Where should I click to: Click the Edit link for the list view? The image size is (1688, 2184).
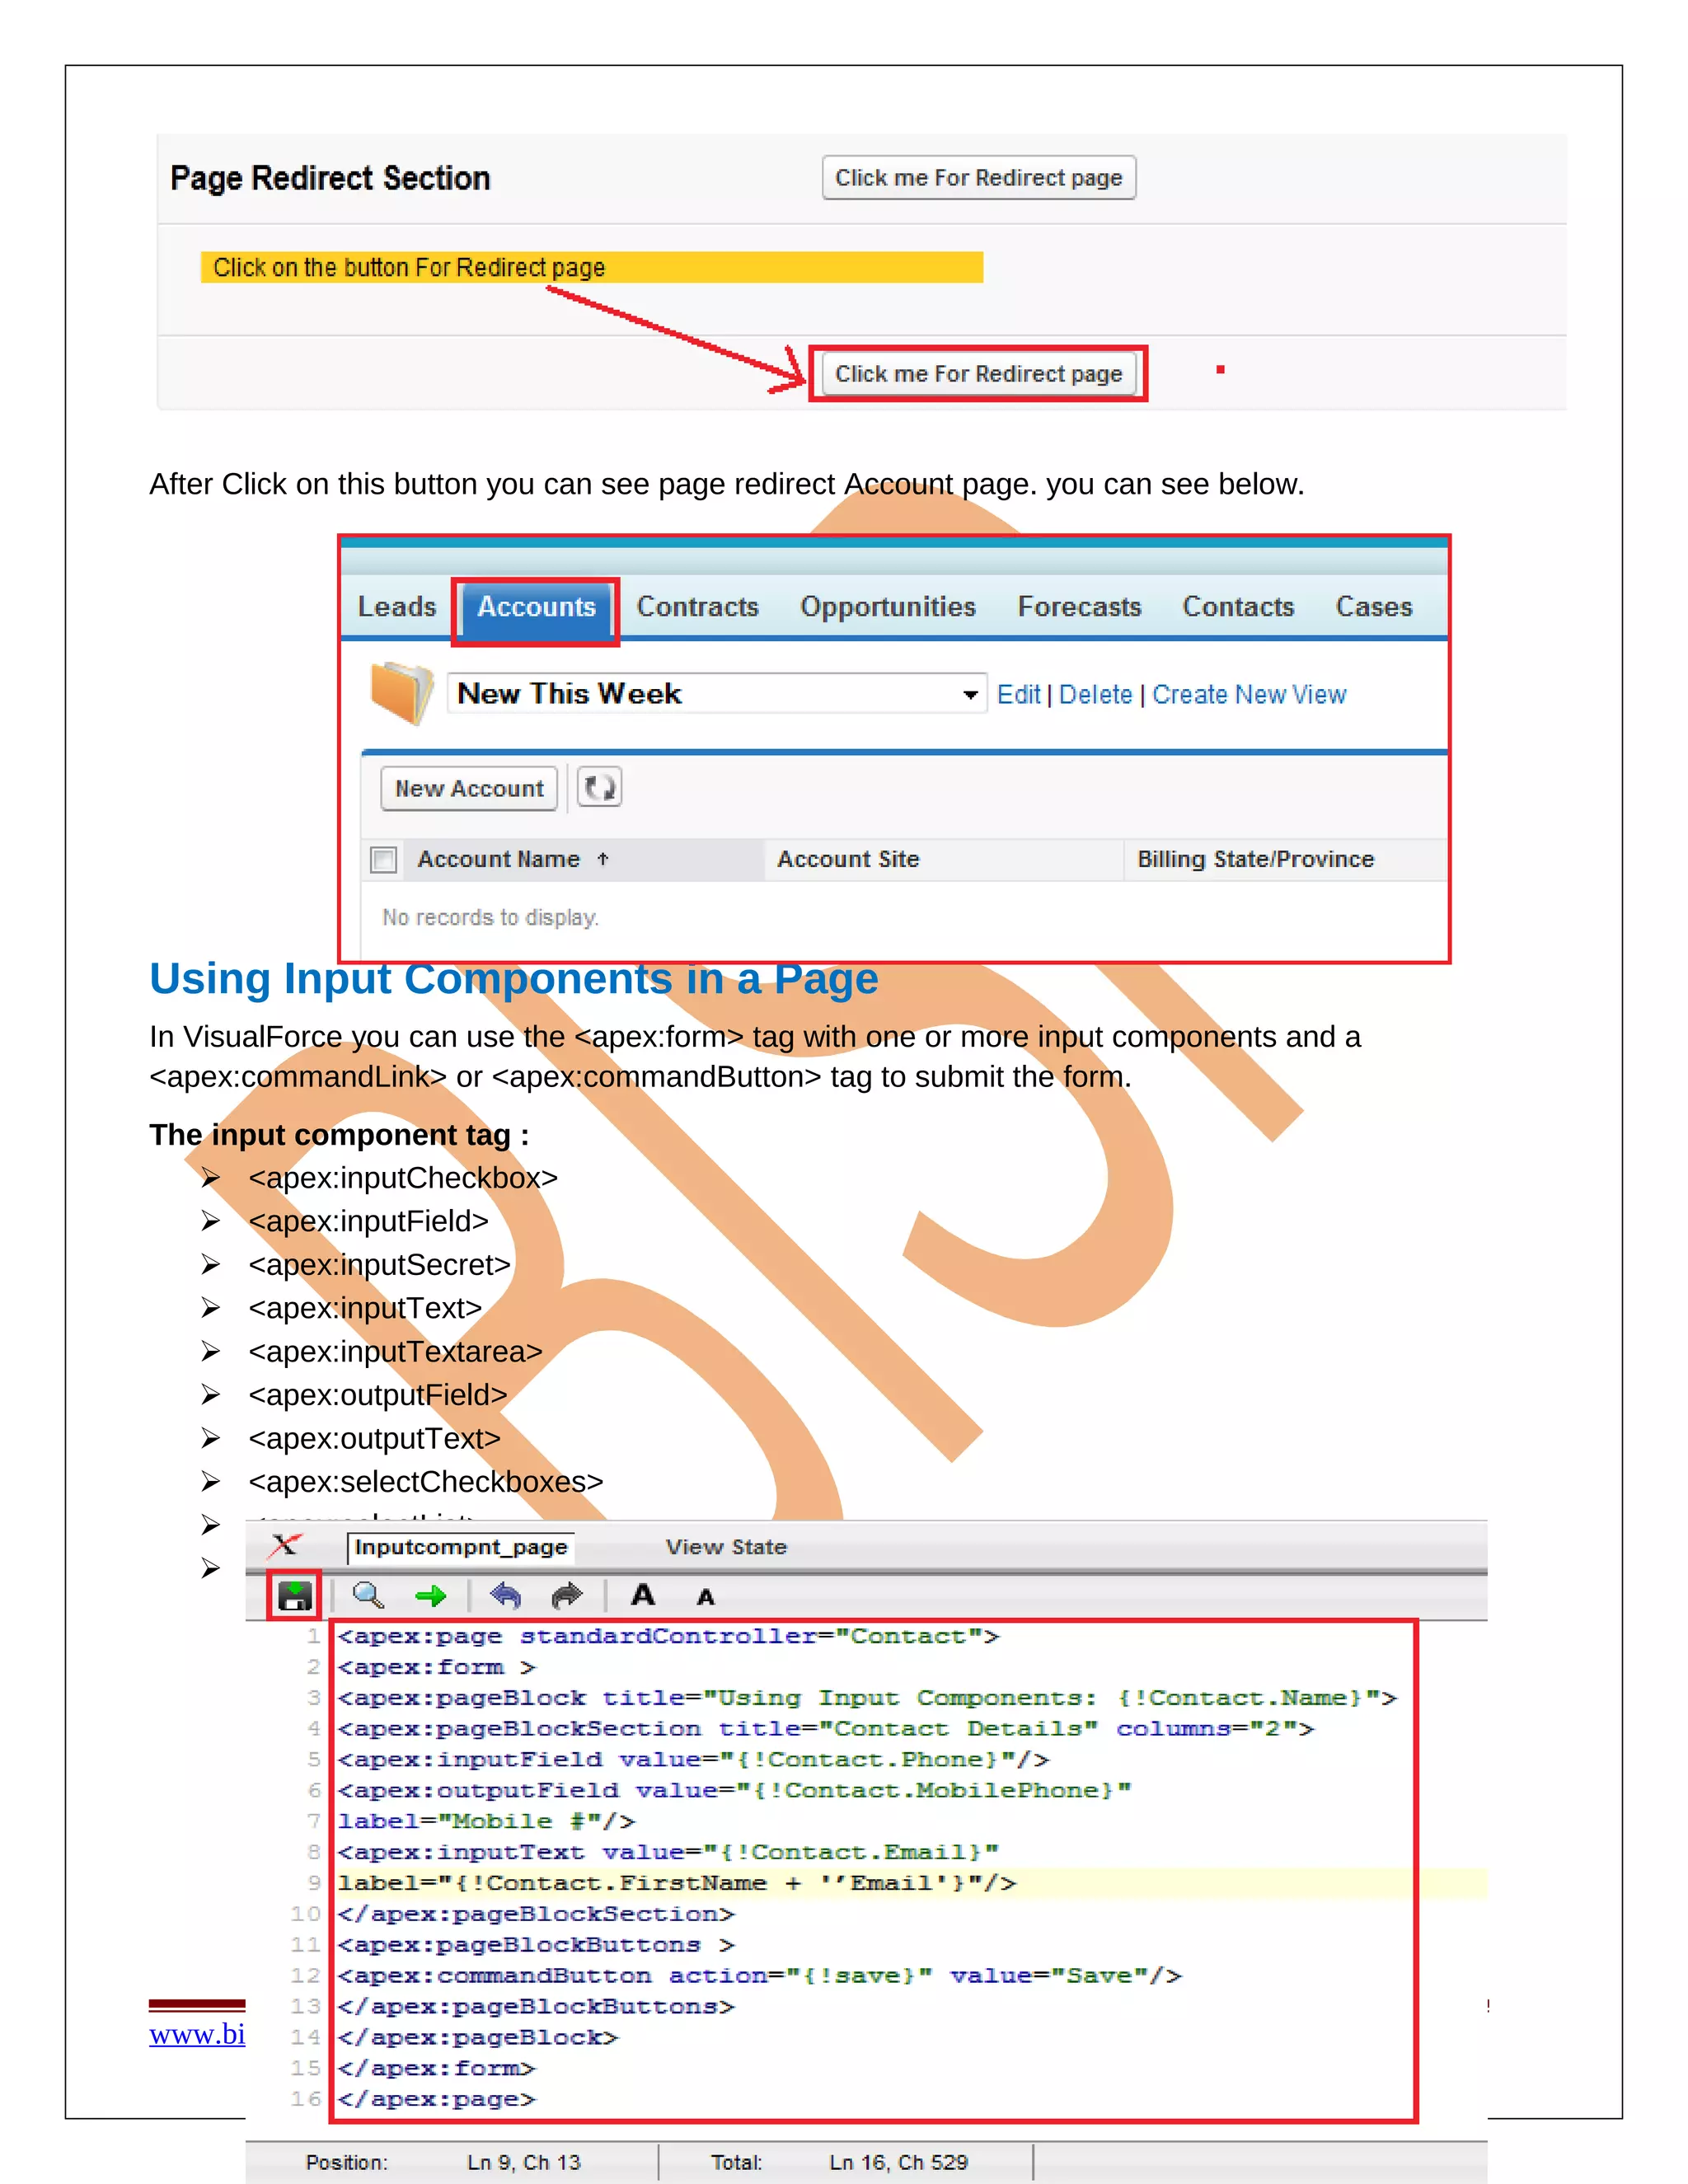click(x=1019, y=694)
